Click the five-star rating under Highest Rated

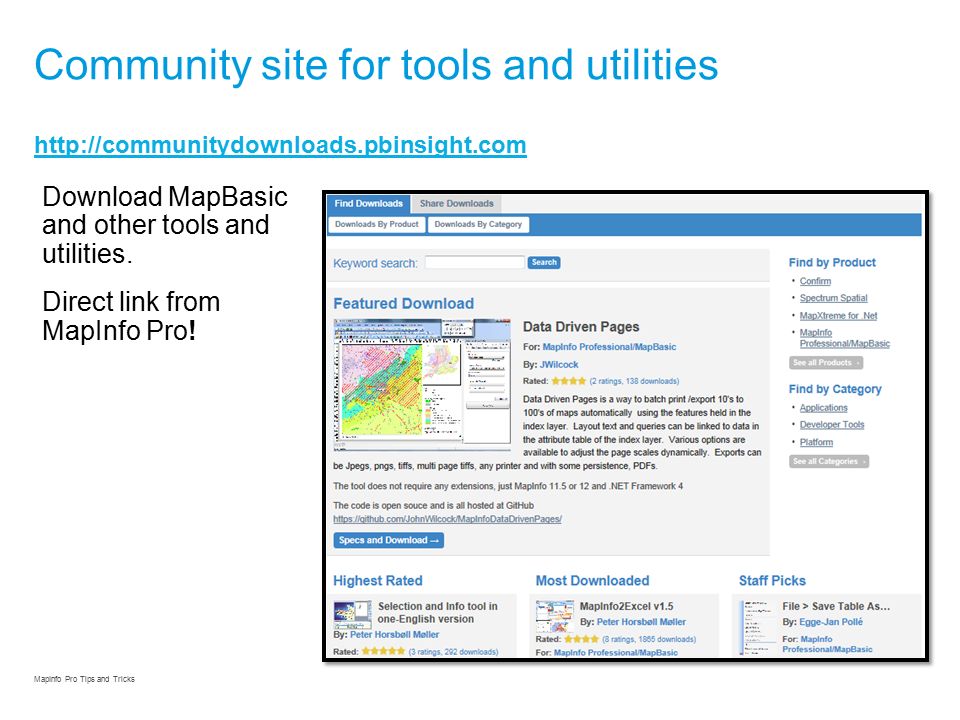(x=383, y=651)
